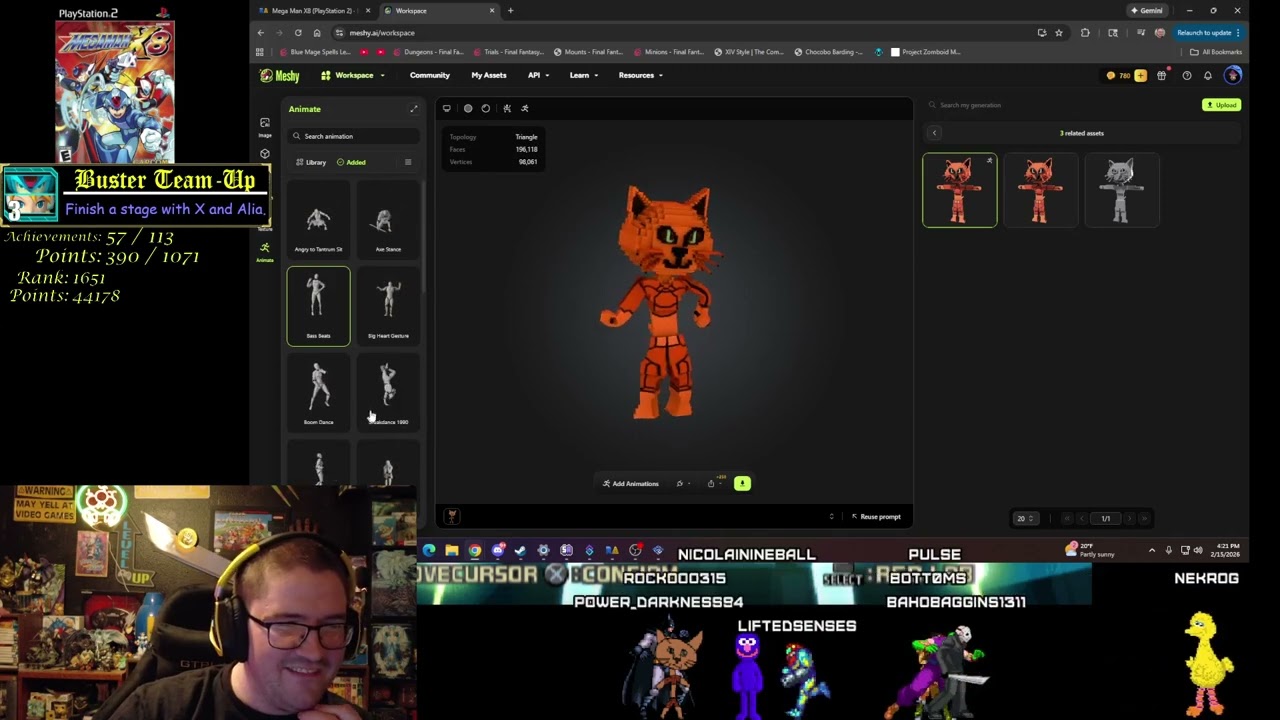Open the rig settings dropdown beside Add Animations
Image resolution: width=1280 pixels, height=720 pixels.
[682, 483]
